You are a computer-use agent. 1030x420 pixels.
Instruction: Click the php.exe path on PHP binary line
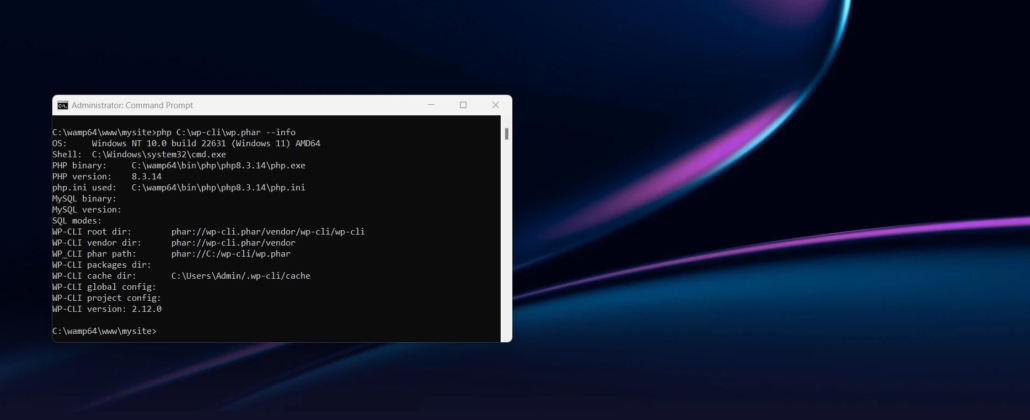[x=218, y=165]
